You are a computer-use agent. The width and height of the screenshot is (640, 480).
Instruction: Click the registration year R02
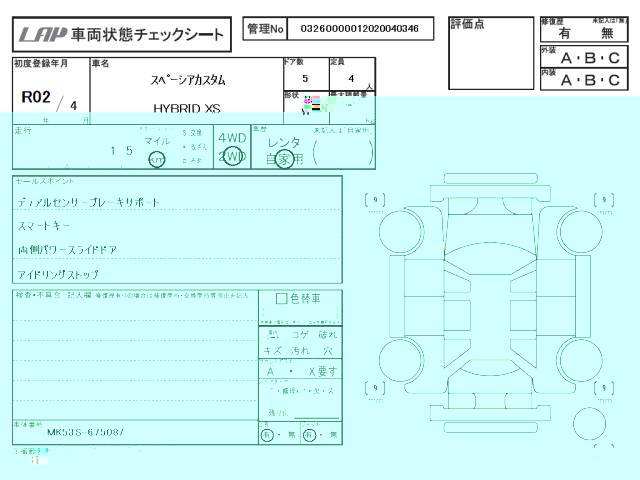click(36, 97)
